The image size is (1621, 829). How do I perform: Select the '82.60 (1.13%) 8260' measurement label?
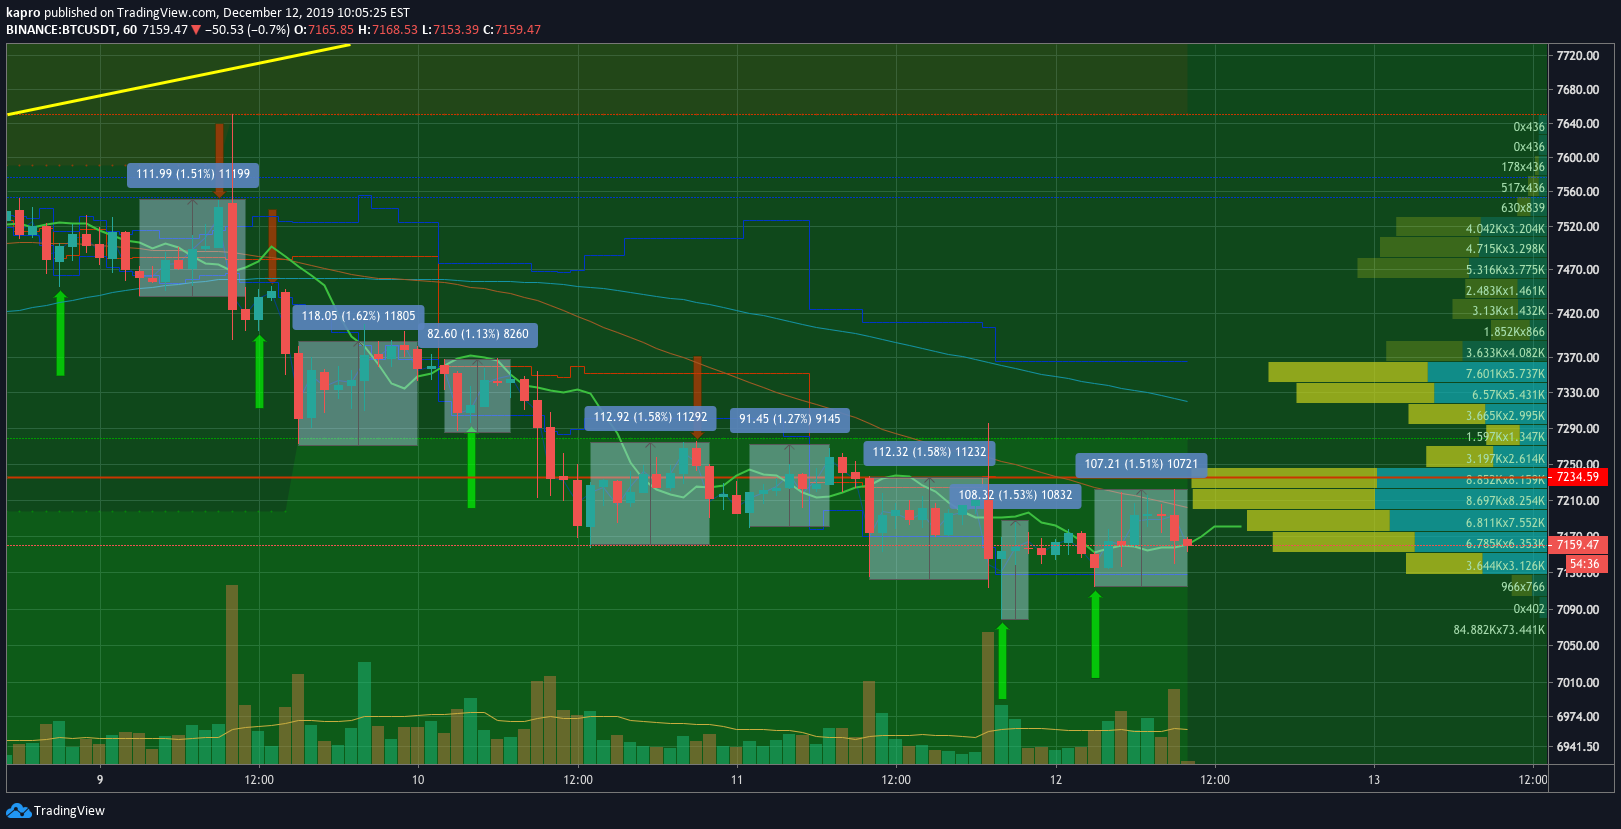pos(478,334)
